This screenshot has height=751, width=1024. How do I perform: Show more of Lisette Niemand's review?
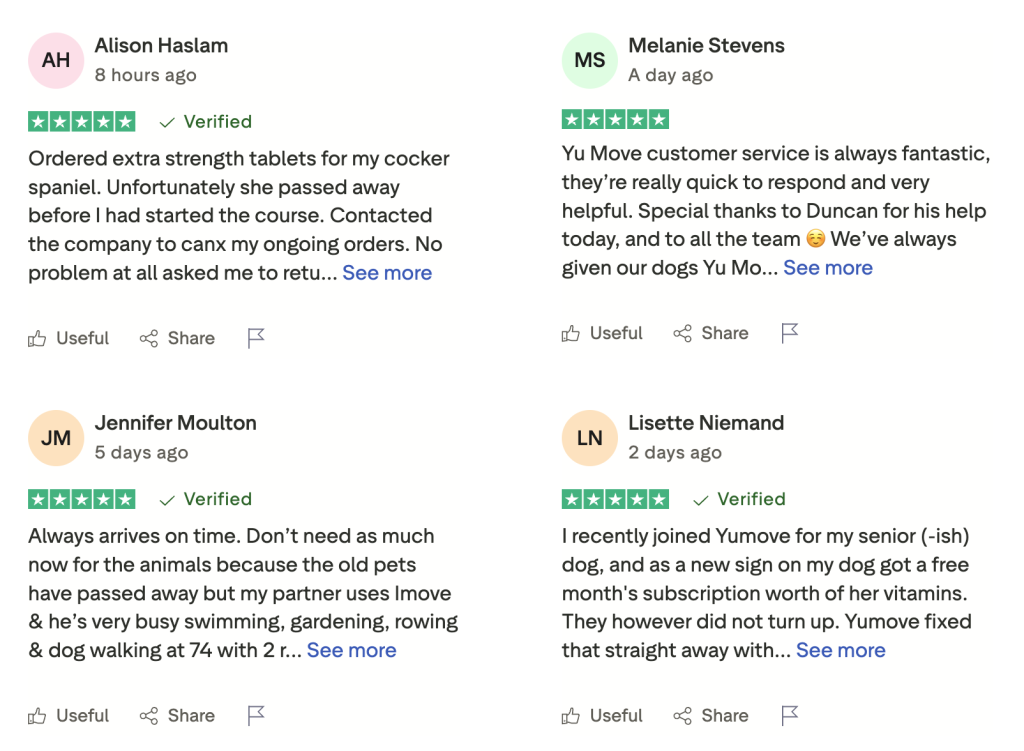click(841, 650)
